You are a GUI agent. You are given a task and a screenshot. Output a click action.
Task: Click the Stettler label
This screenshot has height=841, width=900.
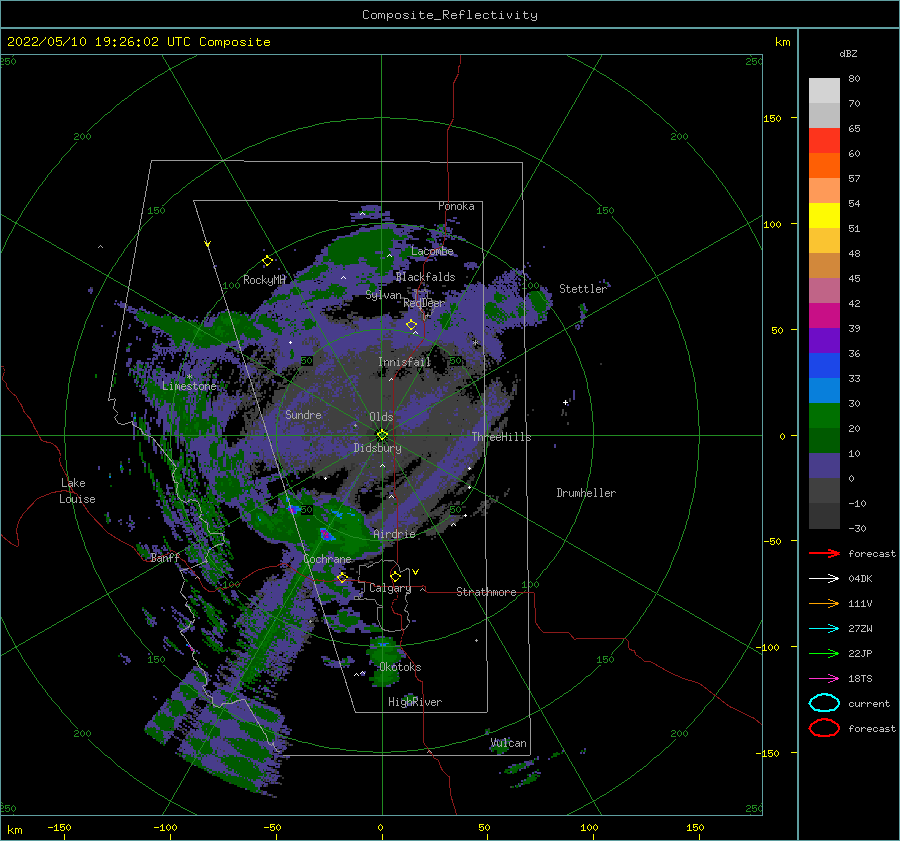tap(583, 289)
